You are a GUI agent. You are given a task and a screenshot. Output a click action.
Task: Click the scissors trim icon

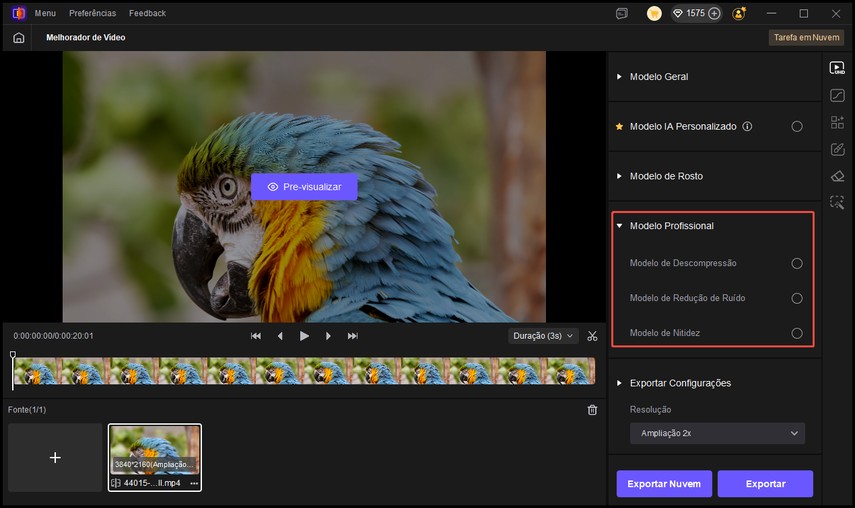592,336
